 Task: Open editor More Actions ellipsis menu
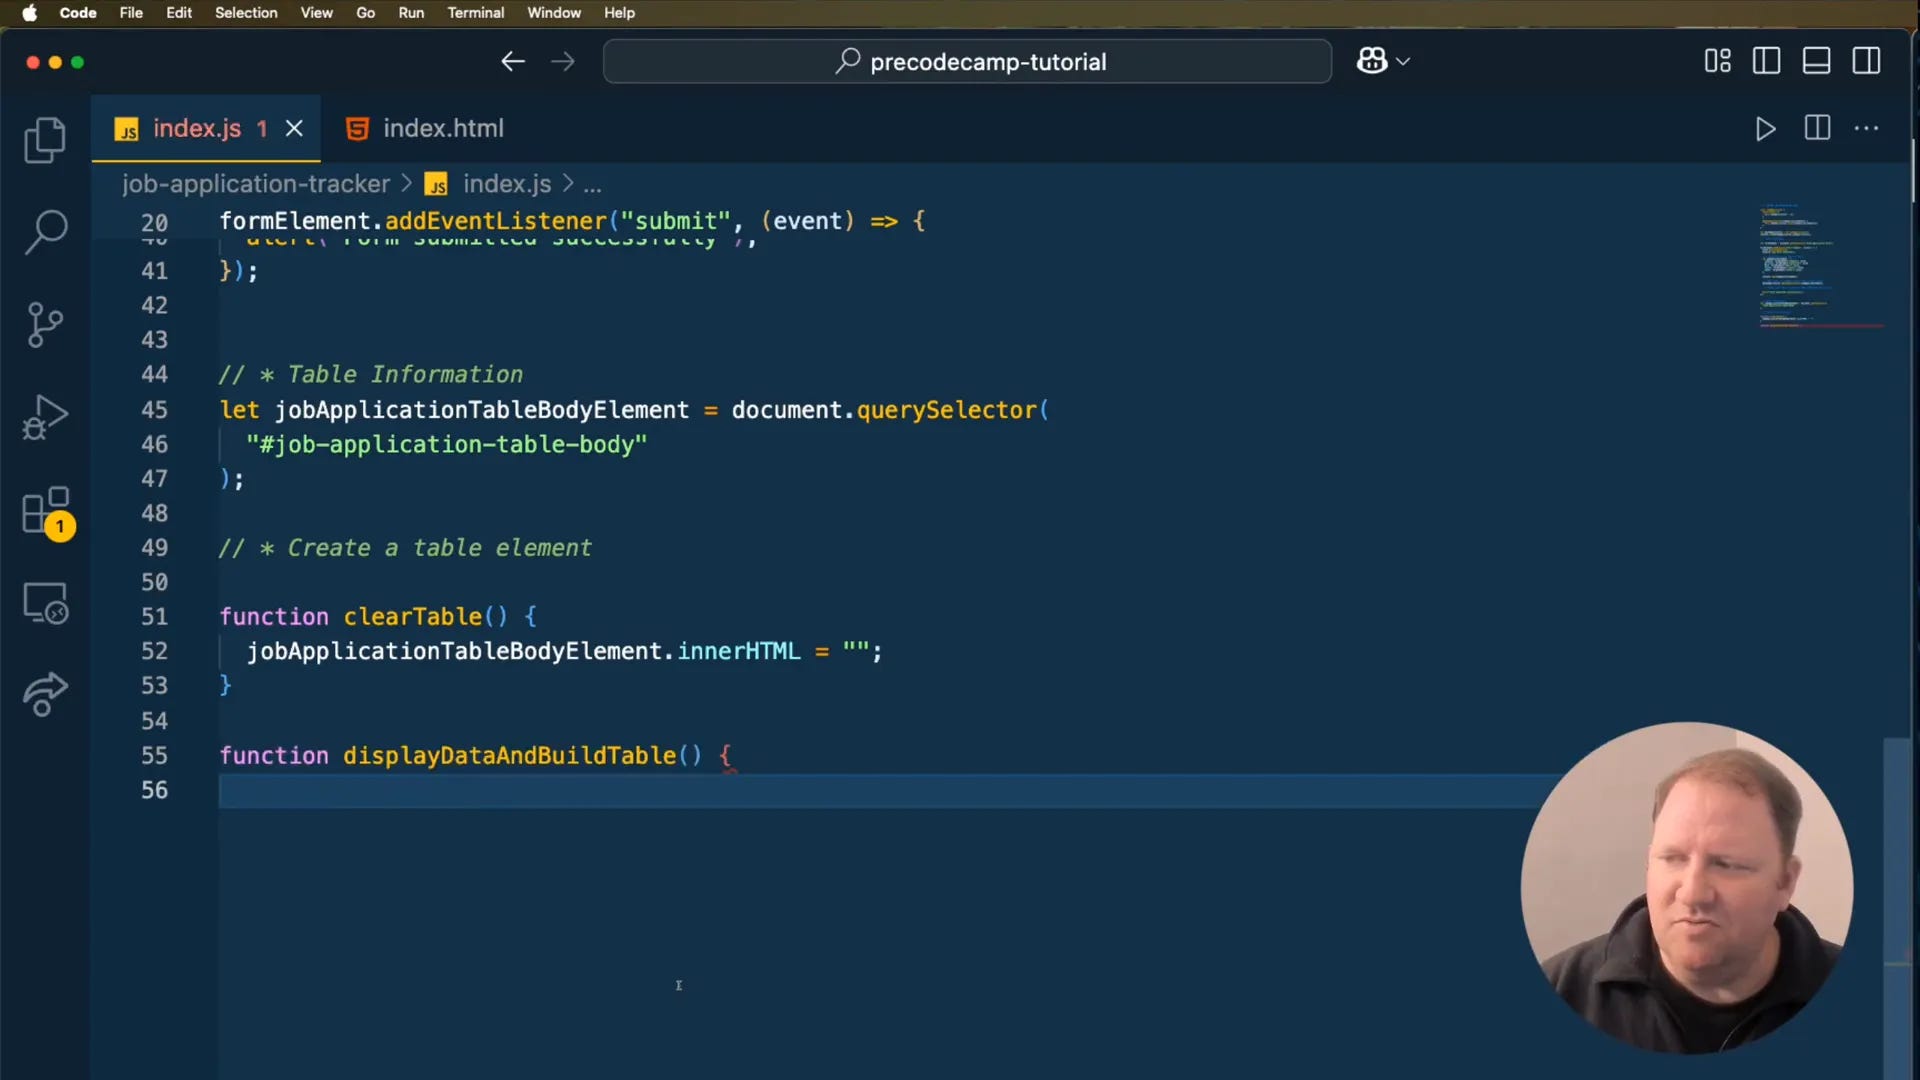[x=1866, y=128]
